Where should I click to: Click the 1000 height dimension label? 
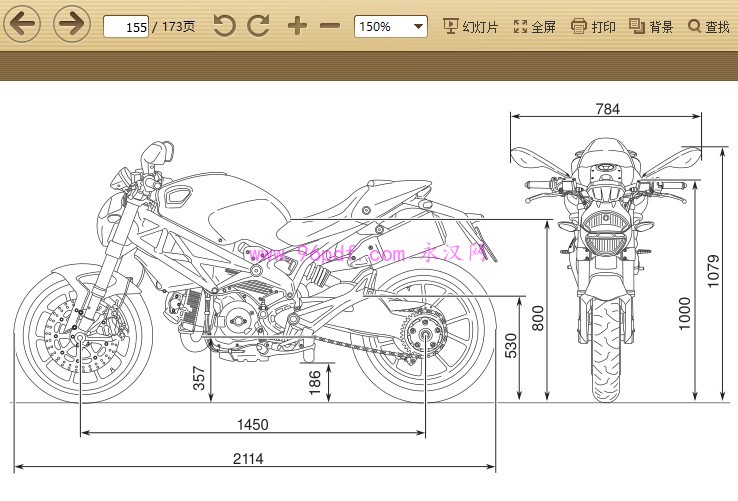[684, 314]
